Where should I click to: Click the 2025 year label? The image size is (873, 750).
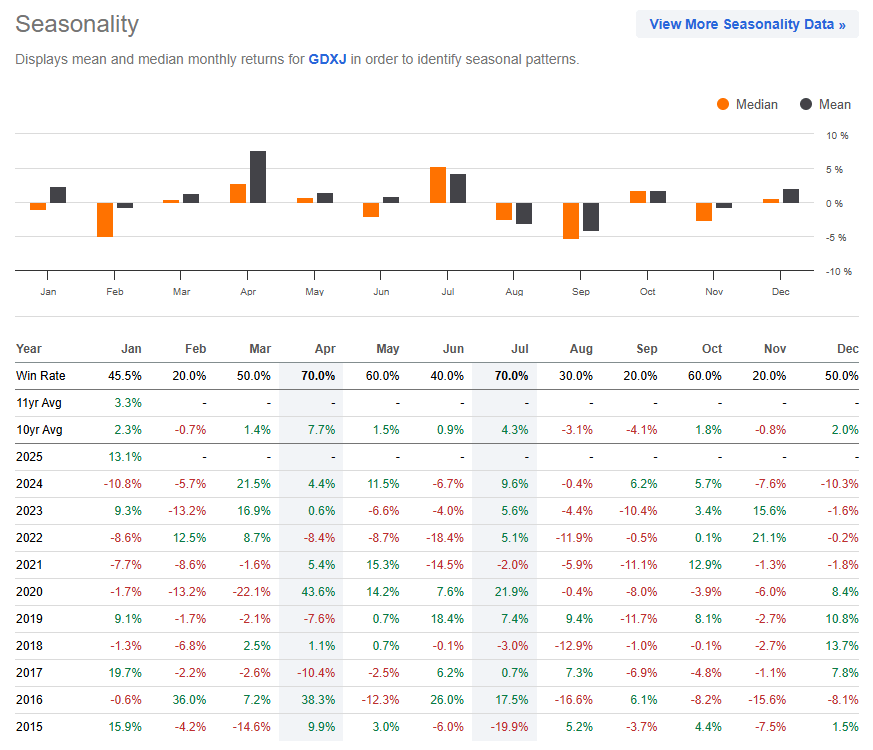pos(30,457)
